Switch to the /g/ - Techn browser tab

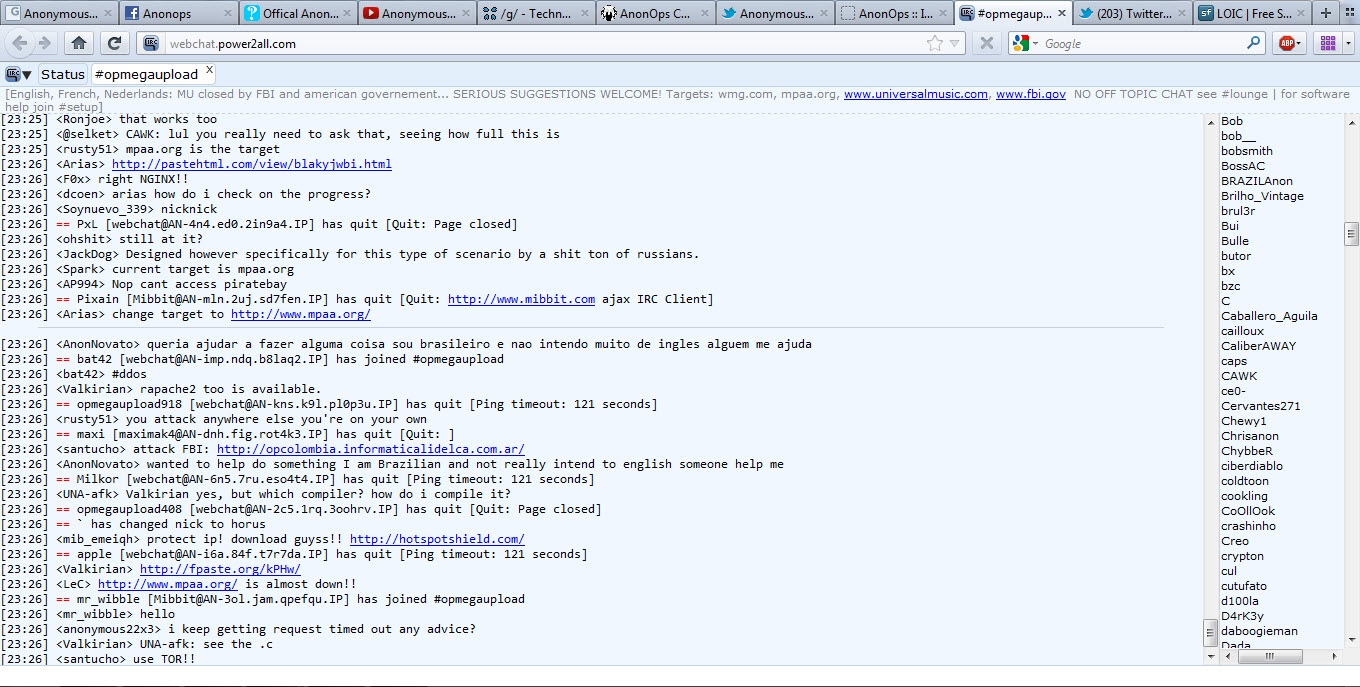[535, 14]
